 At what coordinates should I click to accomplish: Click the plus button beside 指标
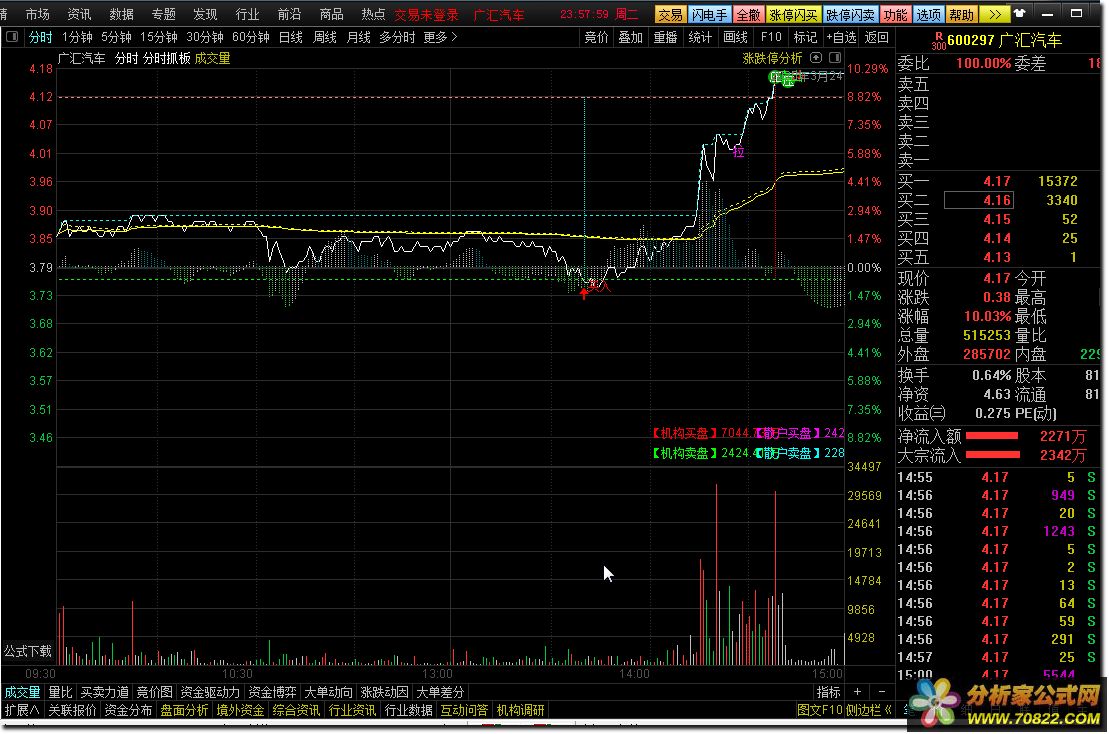click(x=857, y=692)
